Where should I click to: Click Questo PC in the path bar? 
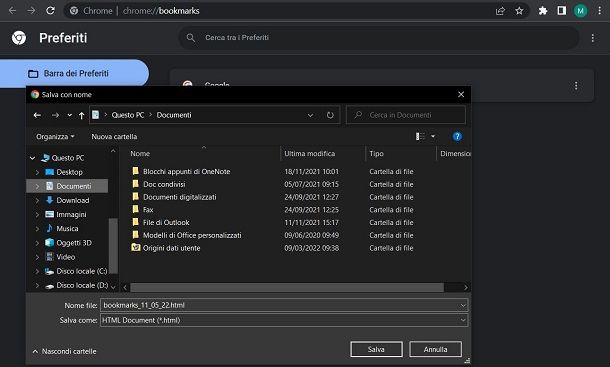click(128, 115)
